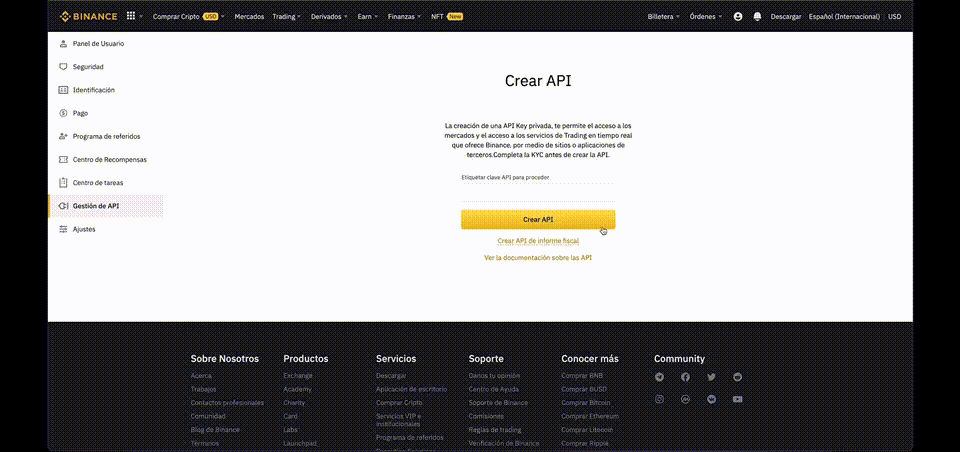Open the Telegram community icon
The height and width of the screenshot is (452, 960).
pos(659,377)
